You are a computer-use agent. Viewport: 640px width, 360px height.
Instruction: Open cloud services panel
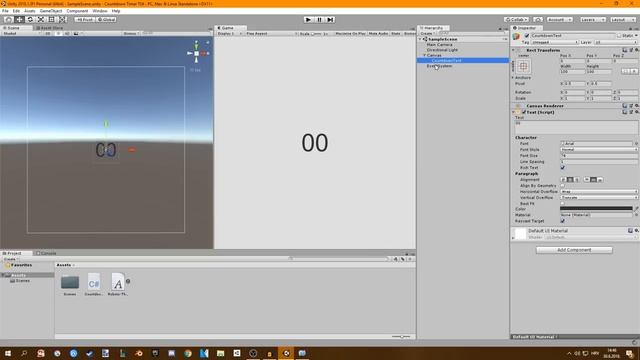(538, 20)
